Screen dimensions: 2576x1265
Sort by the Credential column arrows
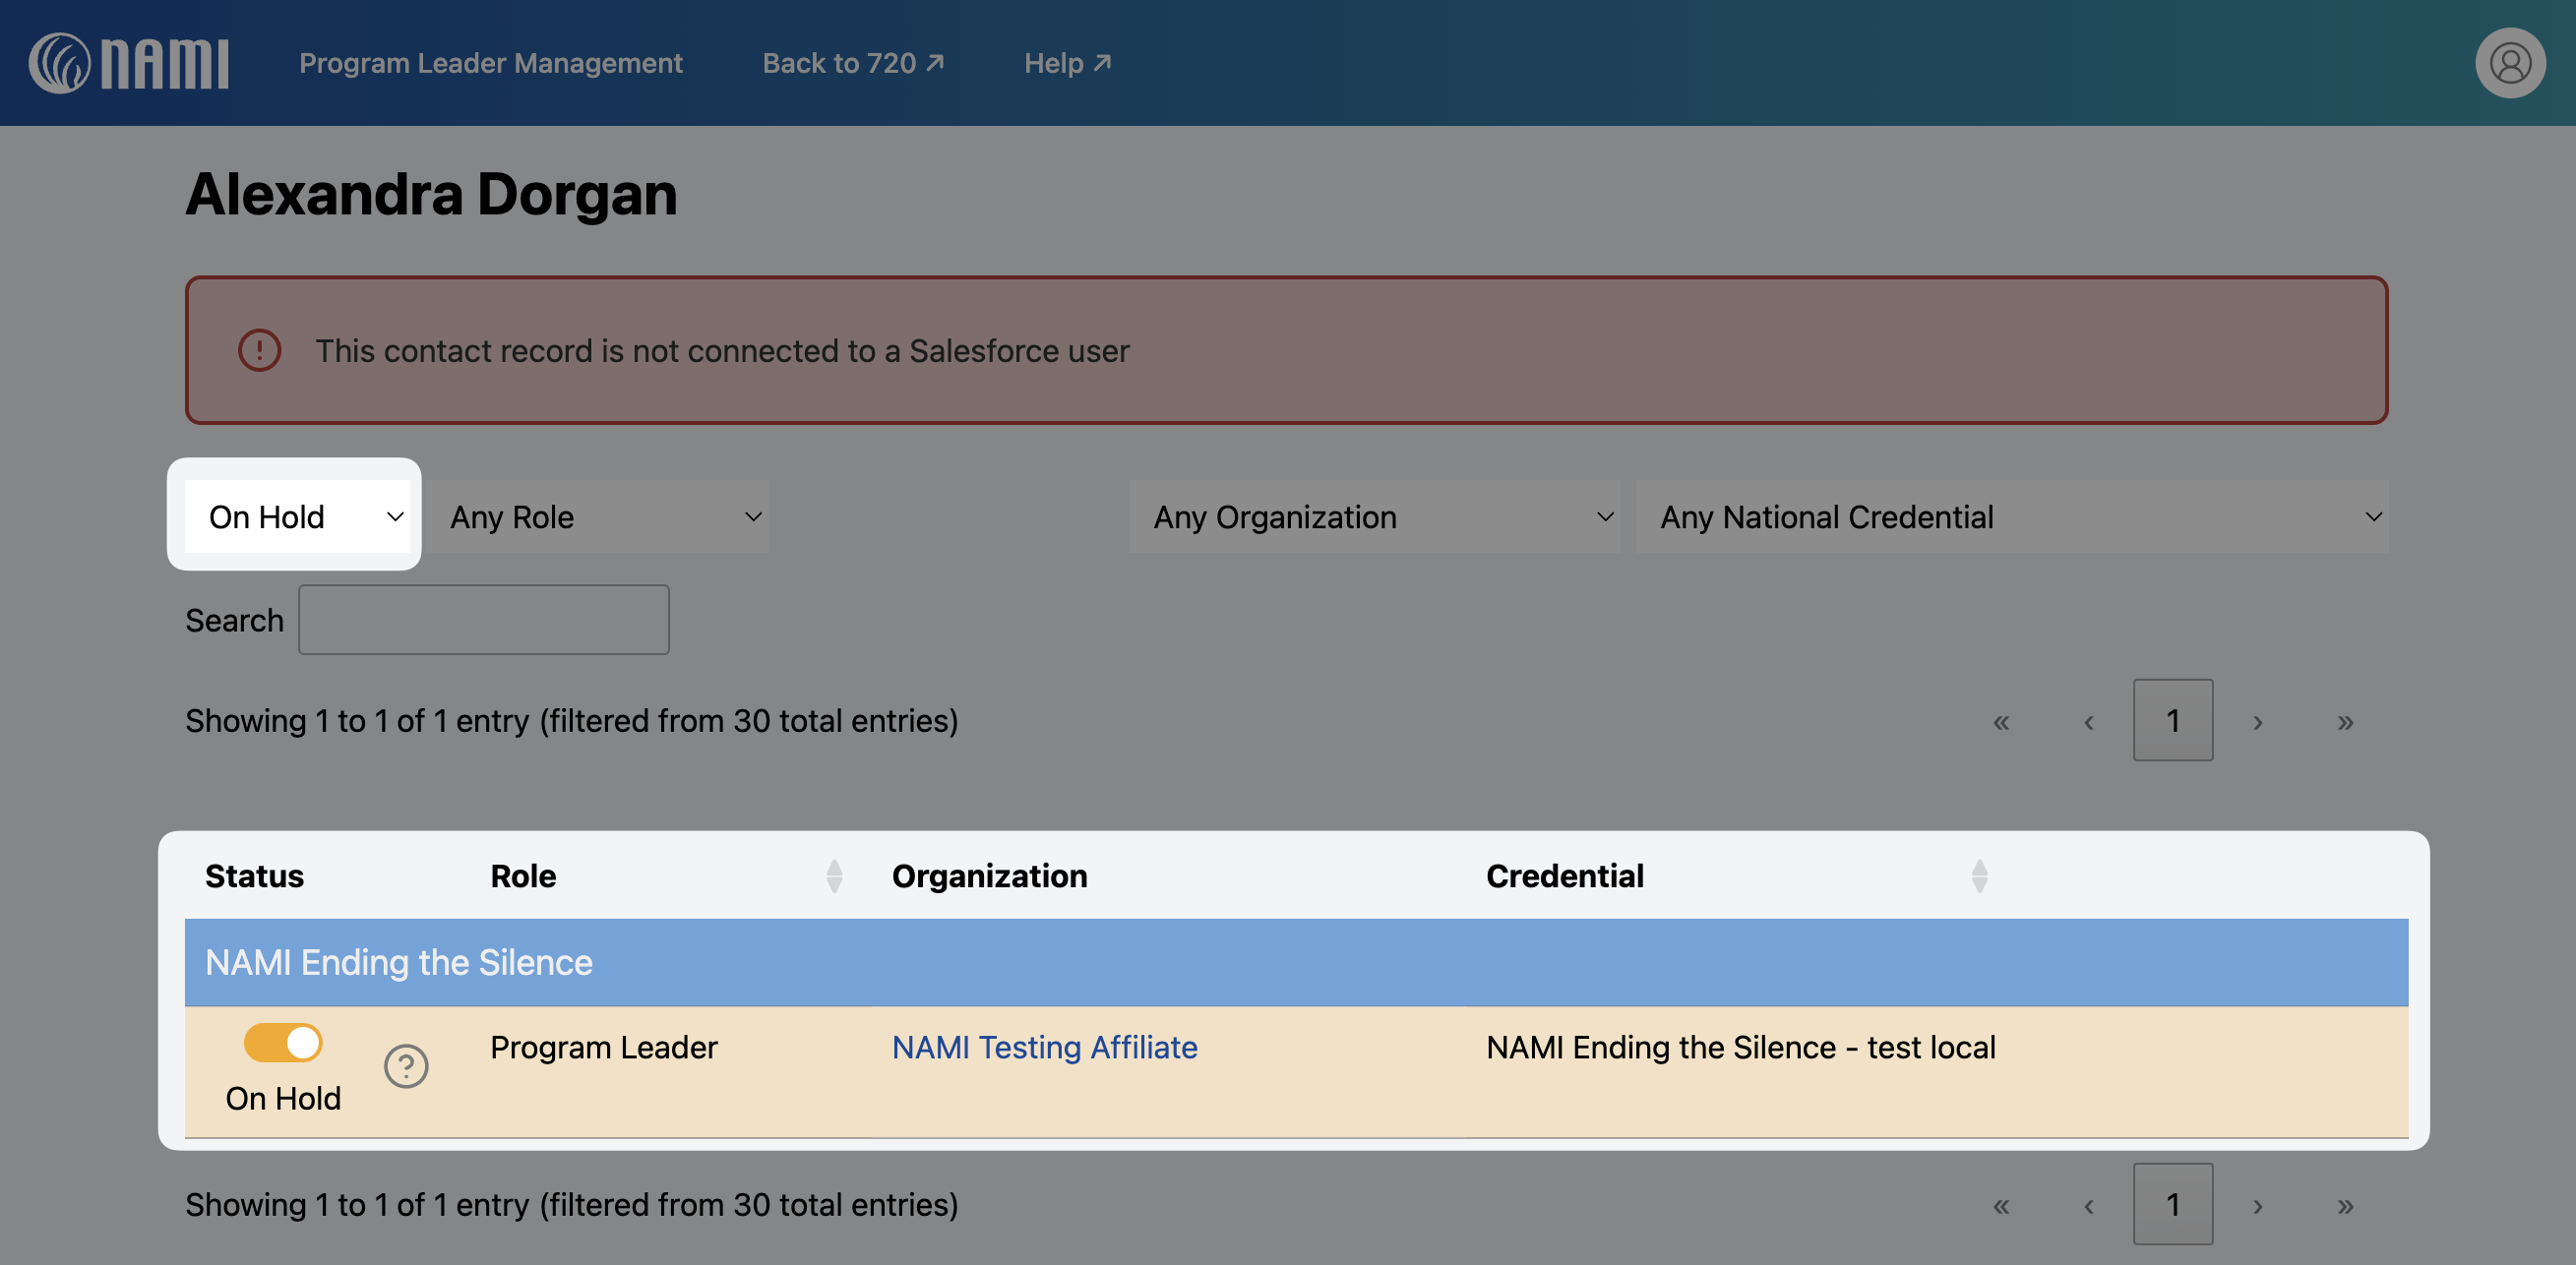point(1979,876)
